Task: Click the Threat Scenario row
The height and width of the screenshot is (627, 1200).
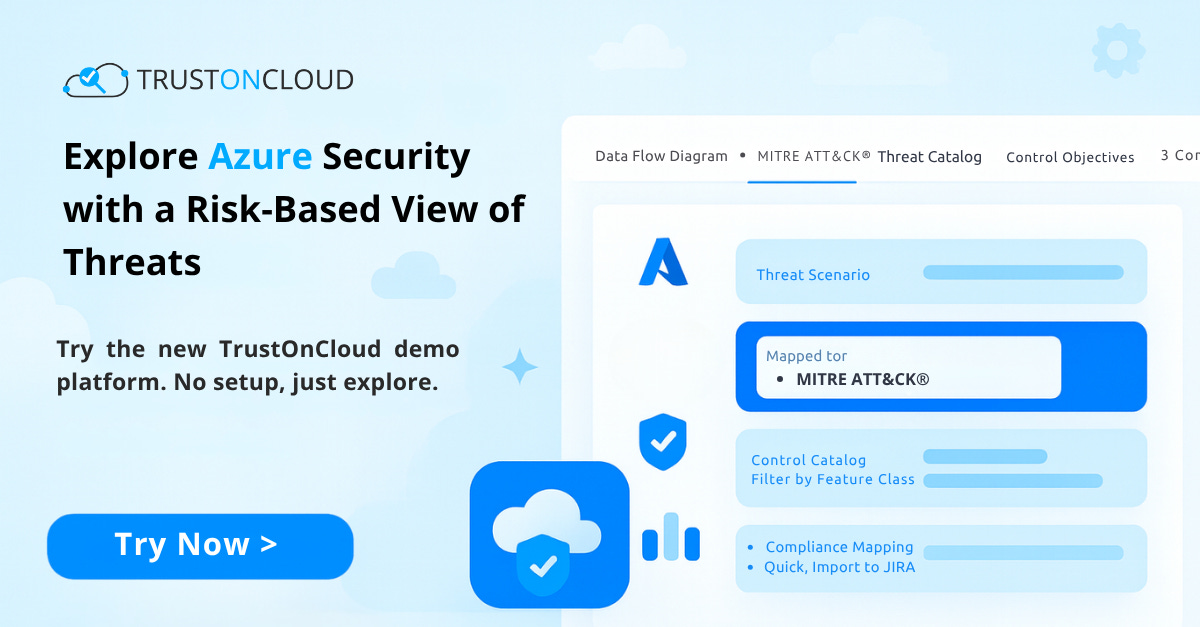Action: tap(941, 272)
